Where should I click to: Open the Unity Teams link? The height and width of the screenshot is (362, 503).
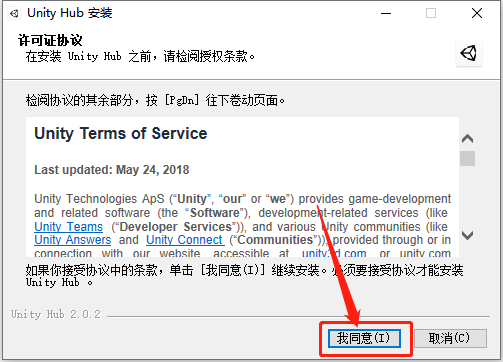[x=69, y=227]
